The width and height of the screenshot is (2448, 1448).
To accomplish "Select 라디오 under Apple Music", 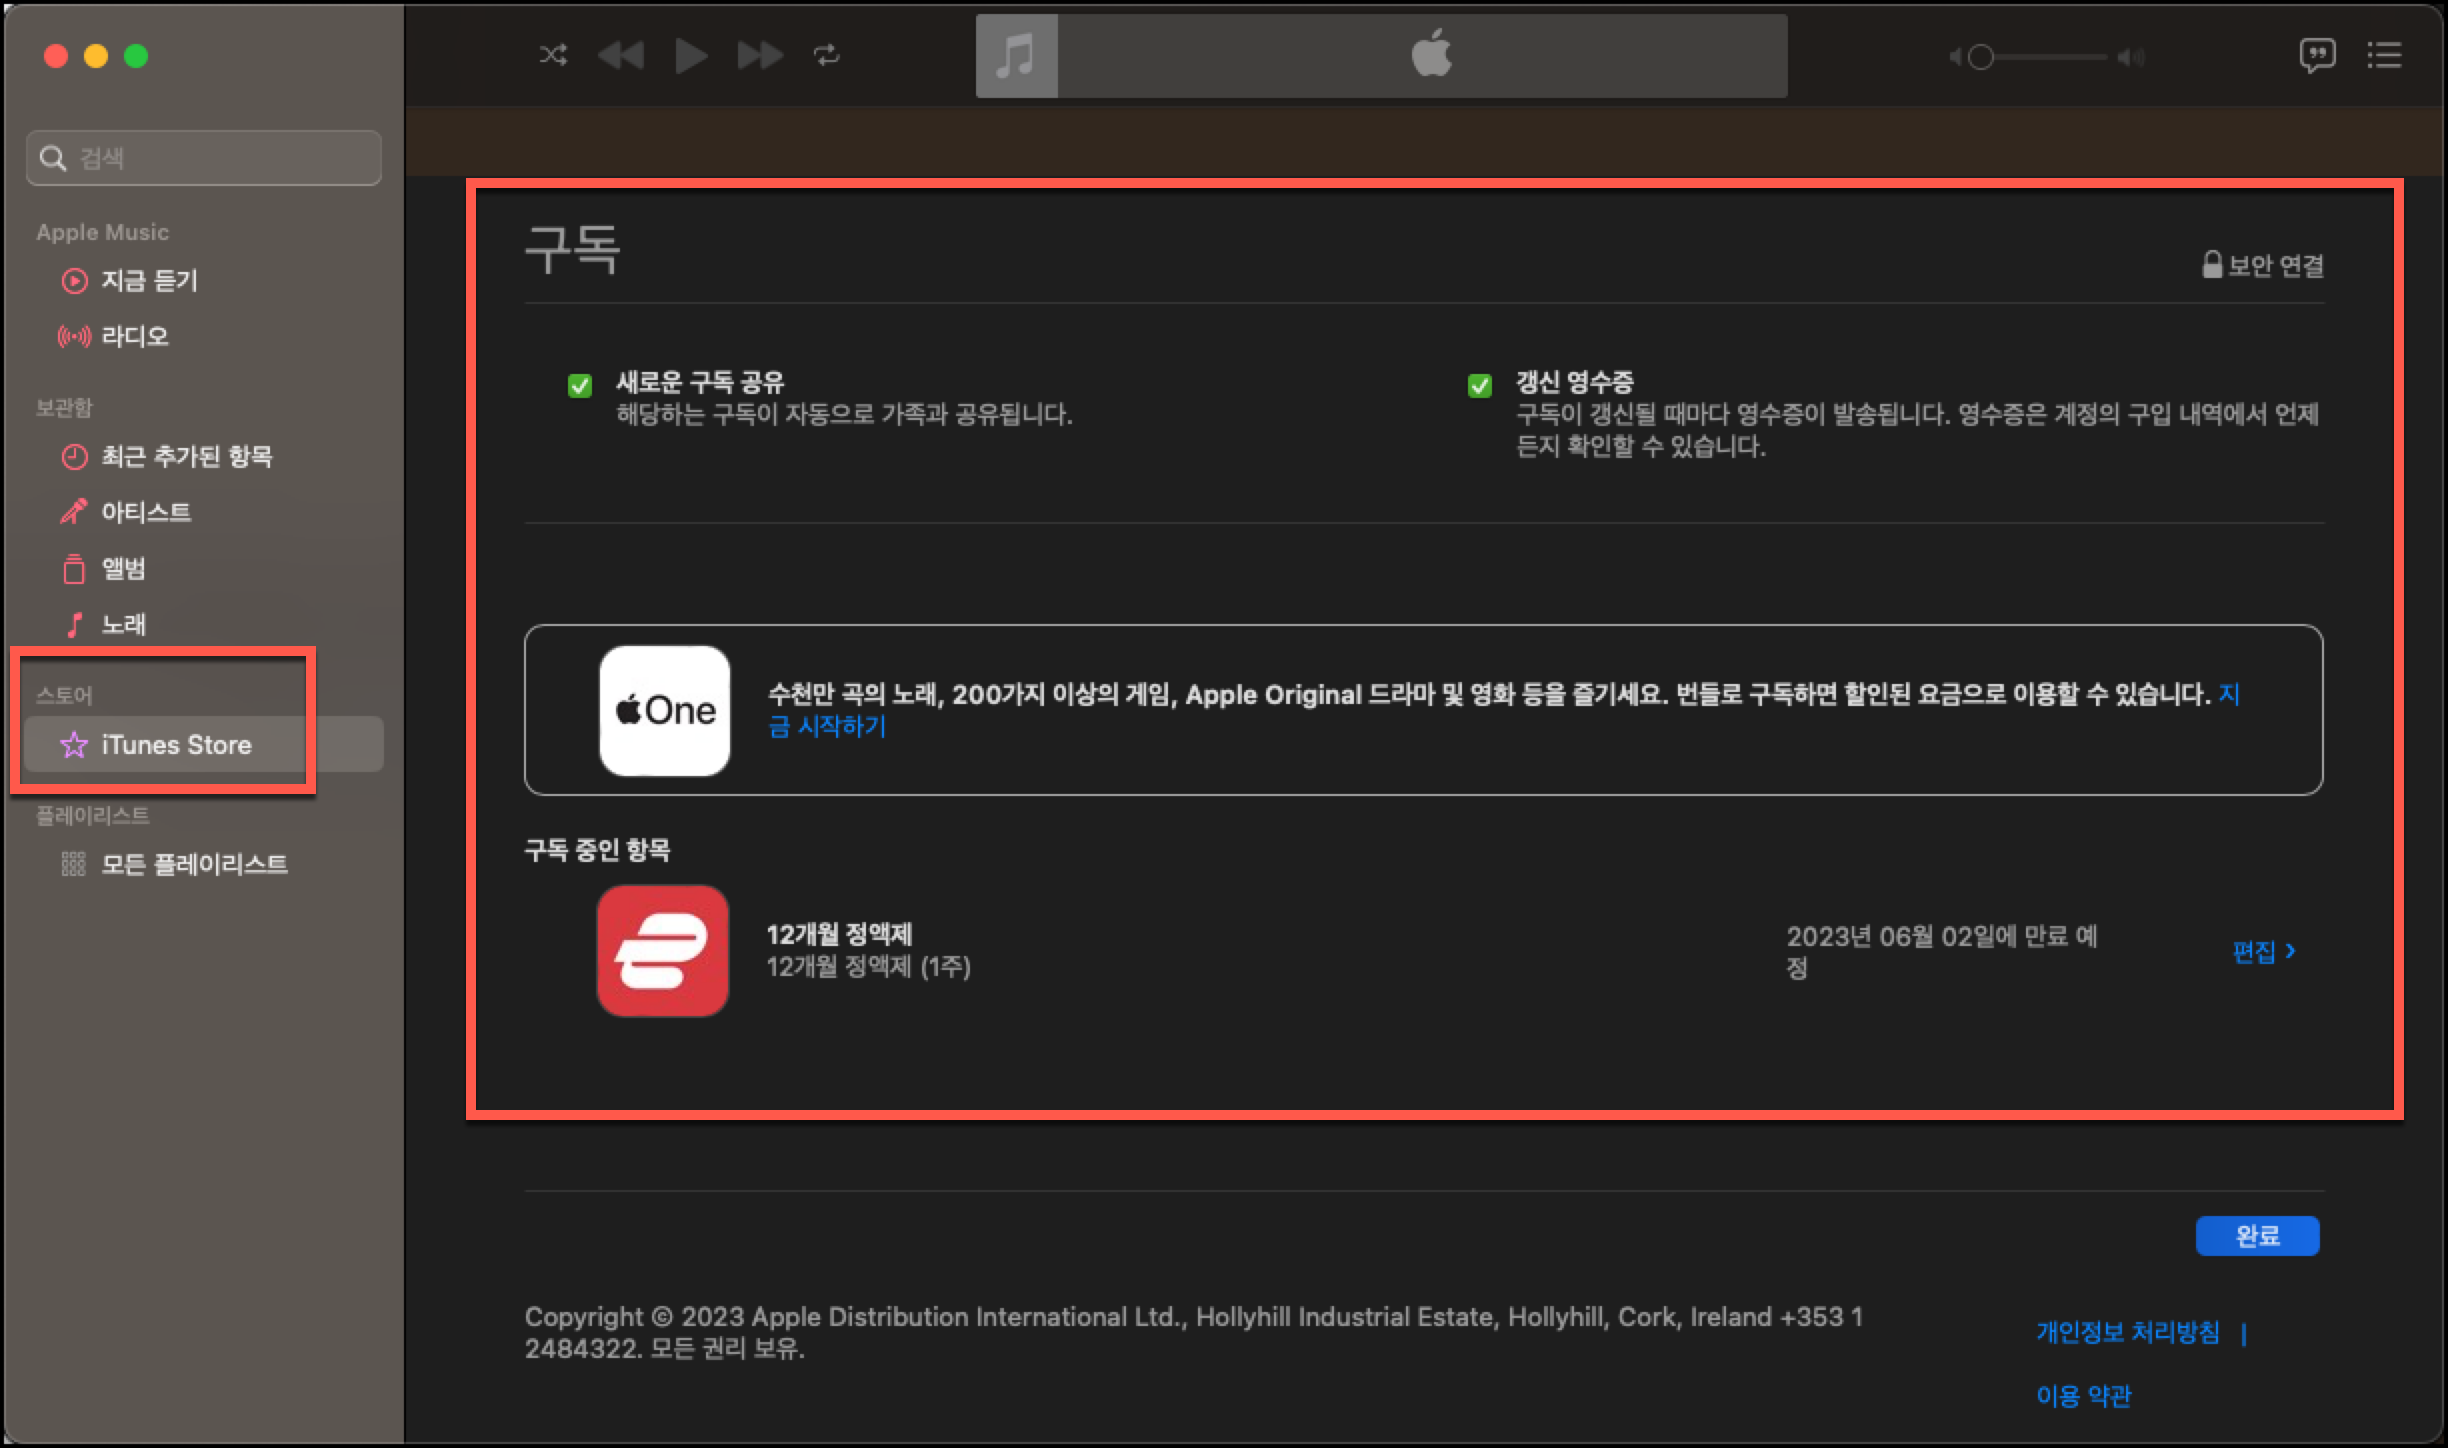I will coord(136,336).
